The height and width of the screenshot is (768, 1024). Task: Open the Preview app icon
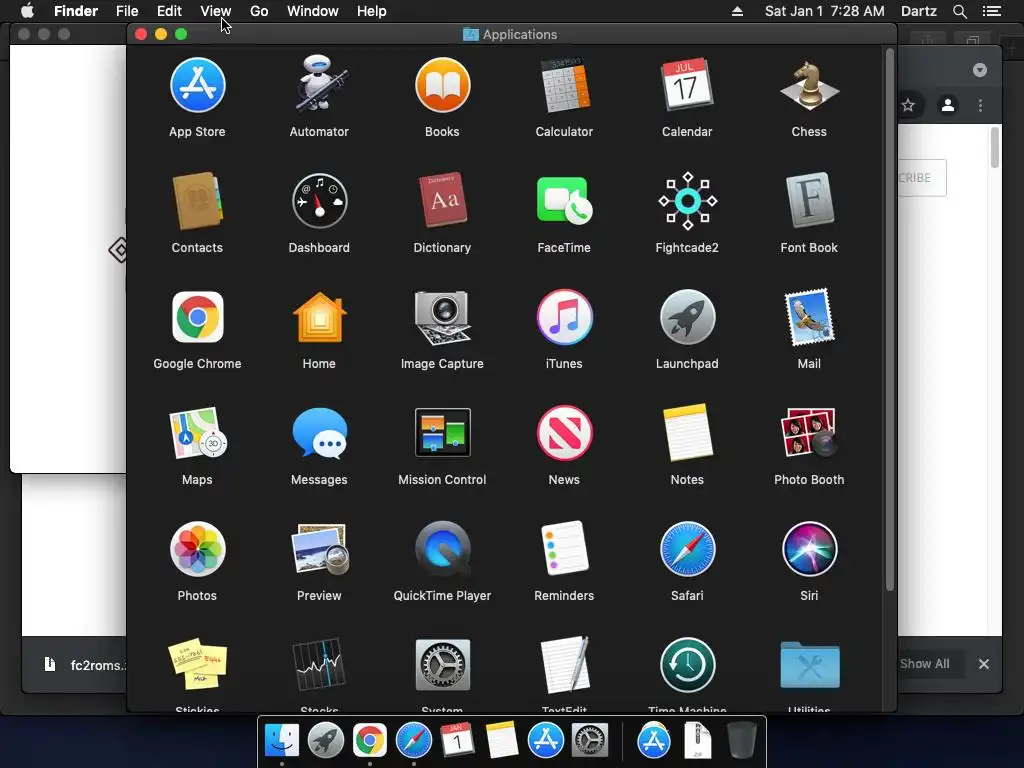[x=319, y=549]
